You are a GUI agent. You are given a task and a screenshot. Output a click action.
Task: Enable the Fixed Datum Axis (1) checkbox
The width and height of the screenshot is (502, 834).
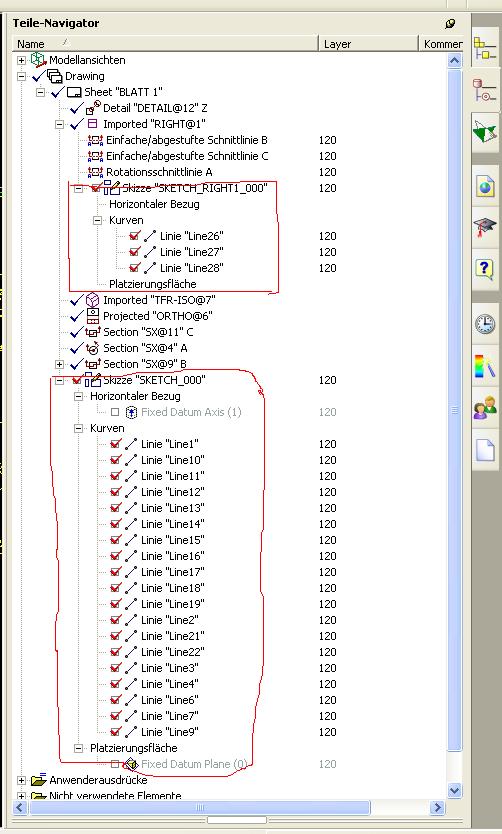[x=115, y=412]
